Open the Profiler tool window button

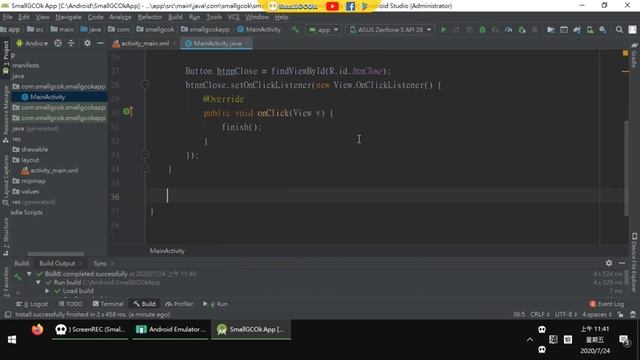(x=179, y=304)
